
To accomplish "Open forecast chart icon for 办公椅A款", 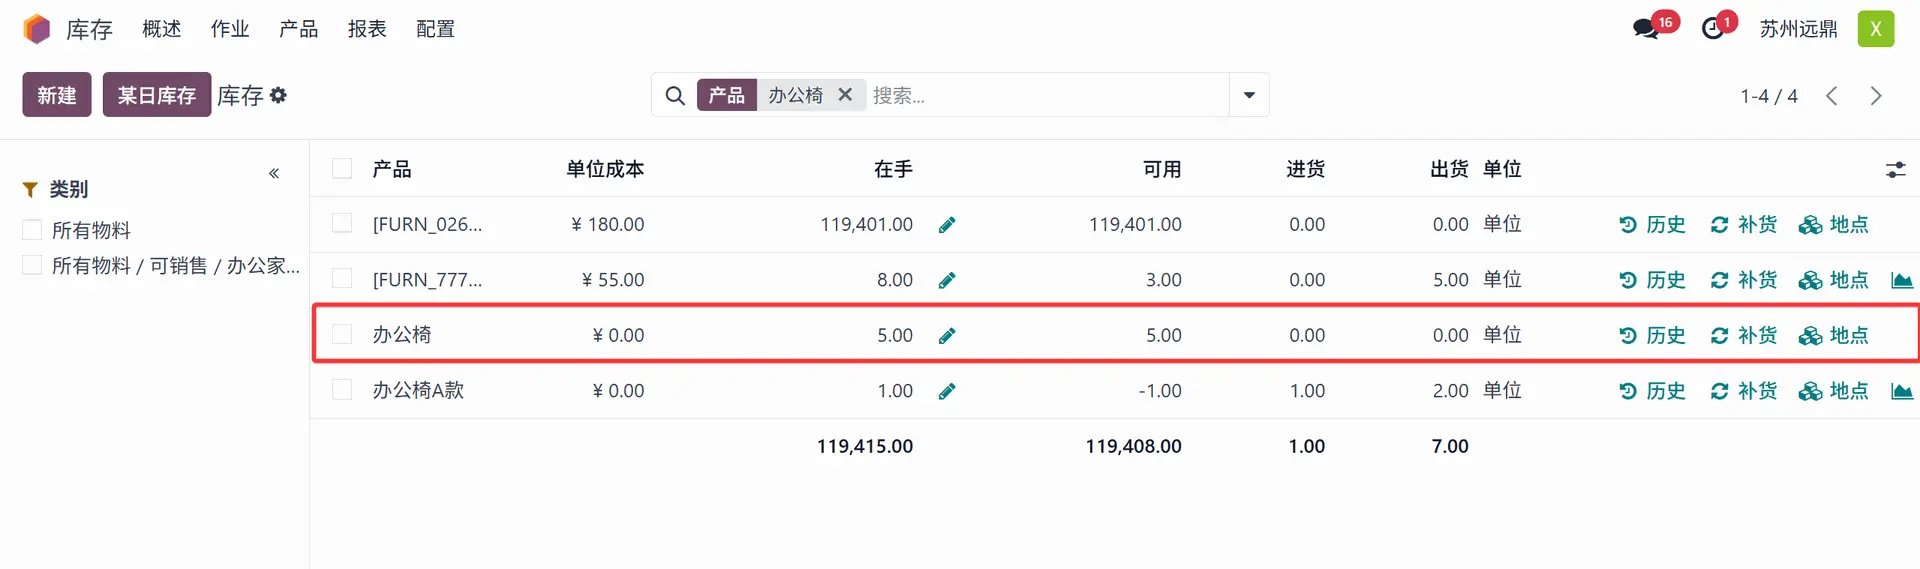I will [x=1901, y=391].
